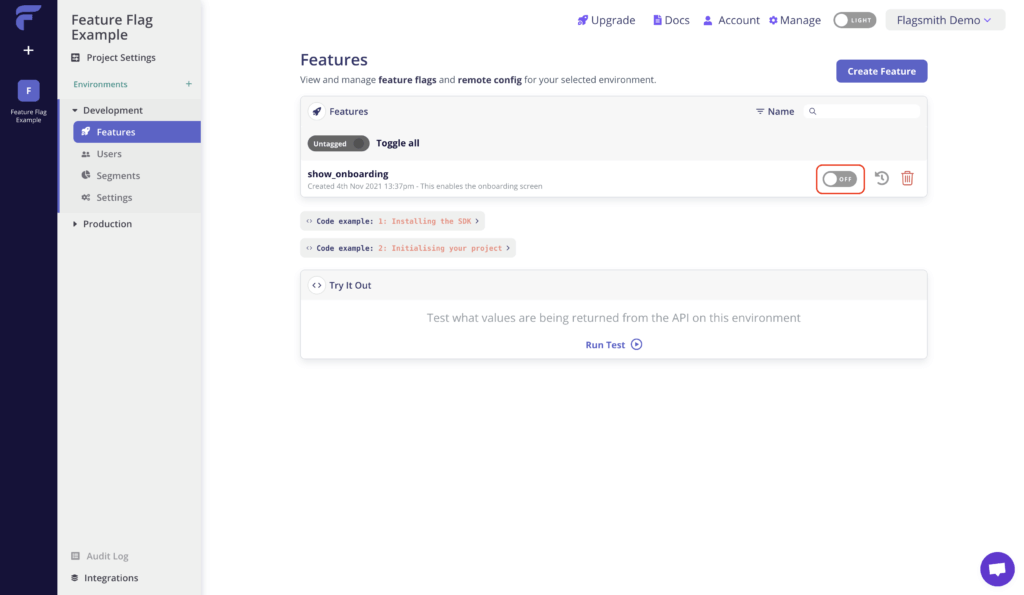This screenshot has width=1024, height=595.
Task: Open the Account page
Action: click(x=731, y=20)
